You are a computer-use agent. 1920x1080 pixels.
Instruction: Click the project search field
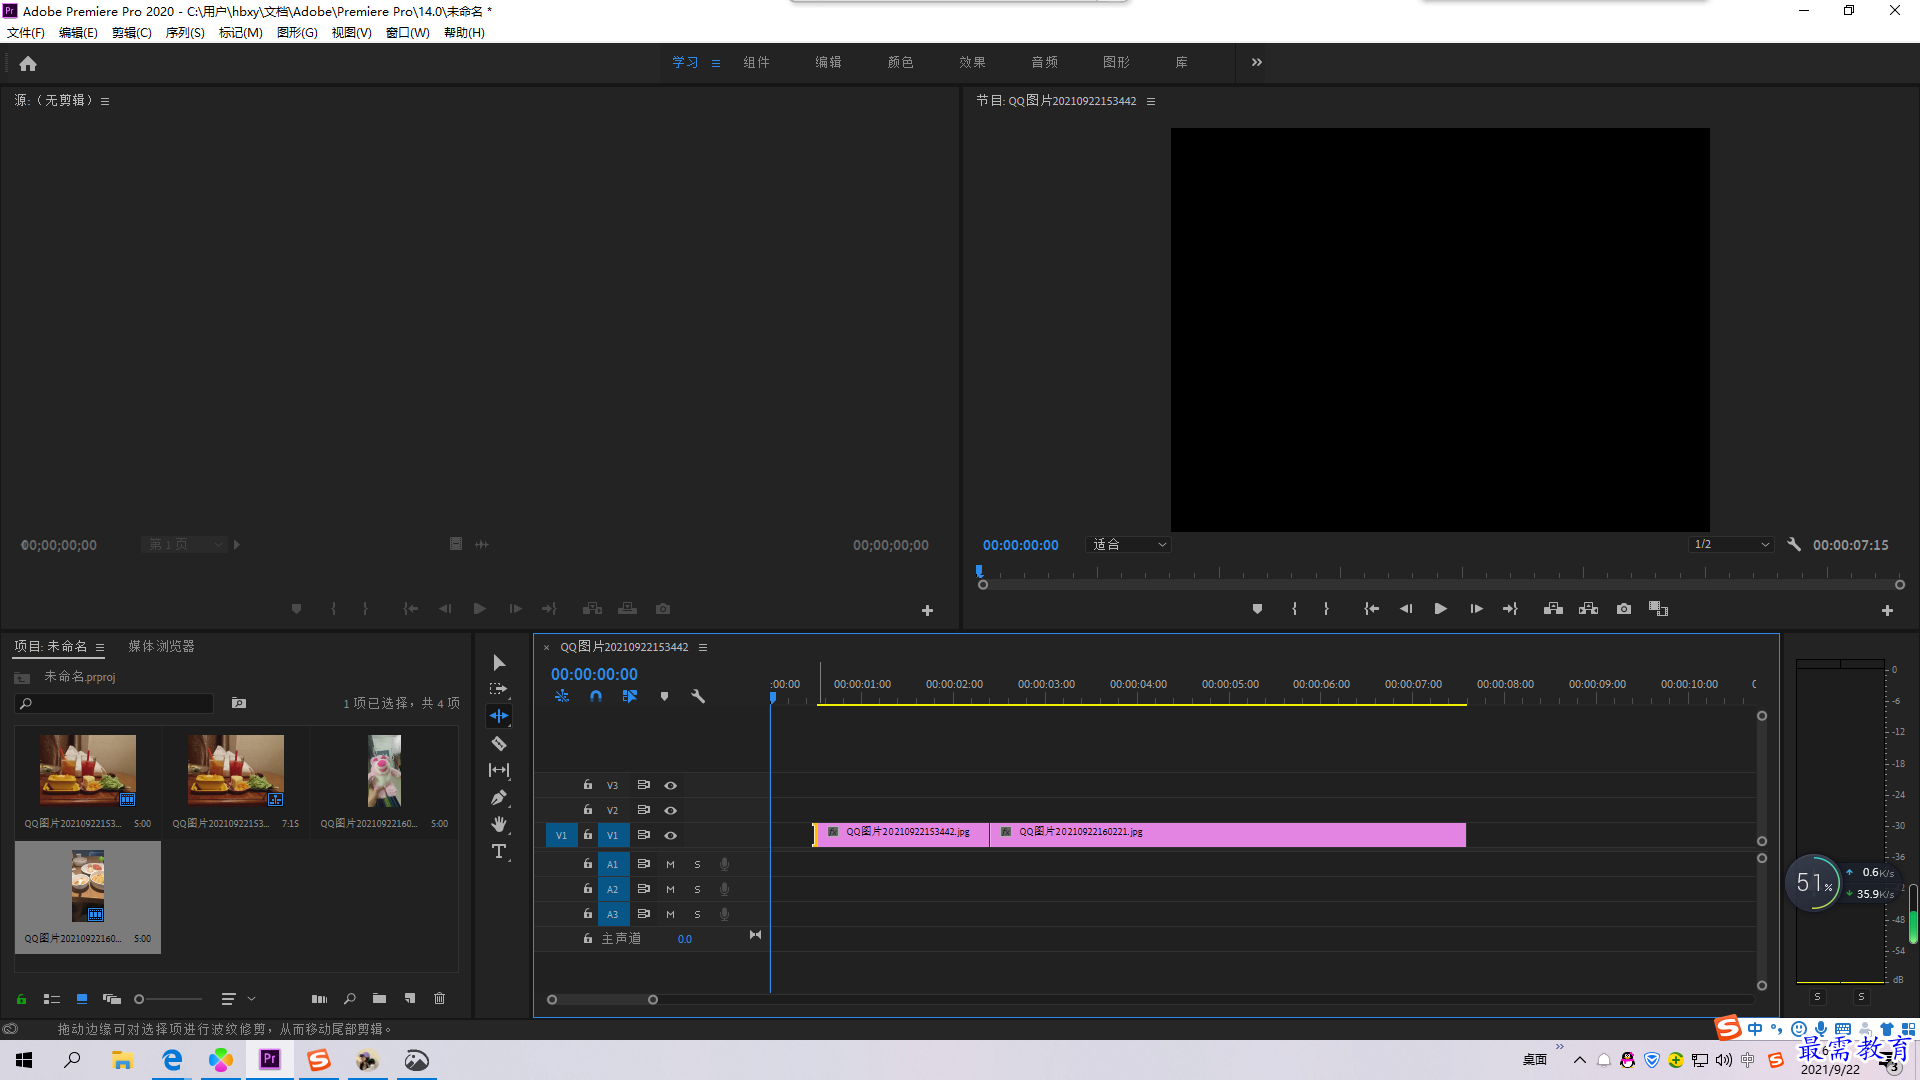tap(115, 704)
